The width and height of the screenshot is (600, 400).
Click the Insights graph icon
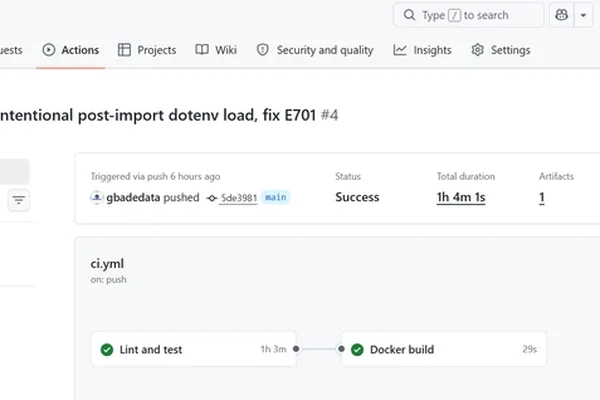click(399, 50)
